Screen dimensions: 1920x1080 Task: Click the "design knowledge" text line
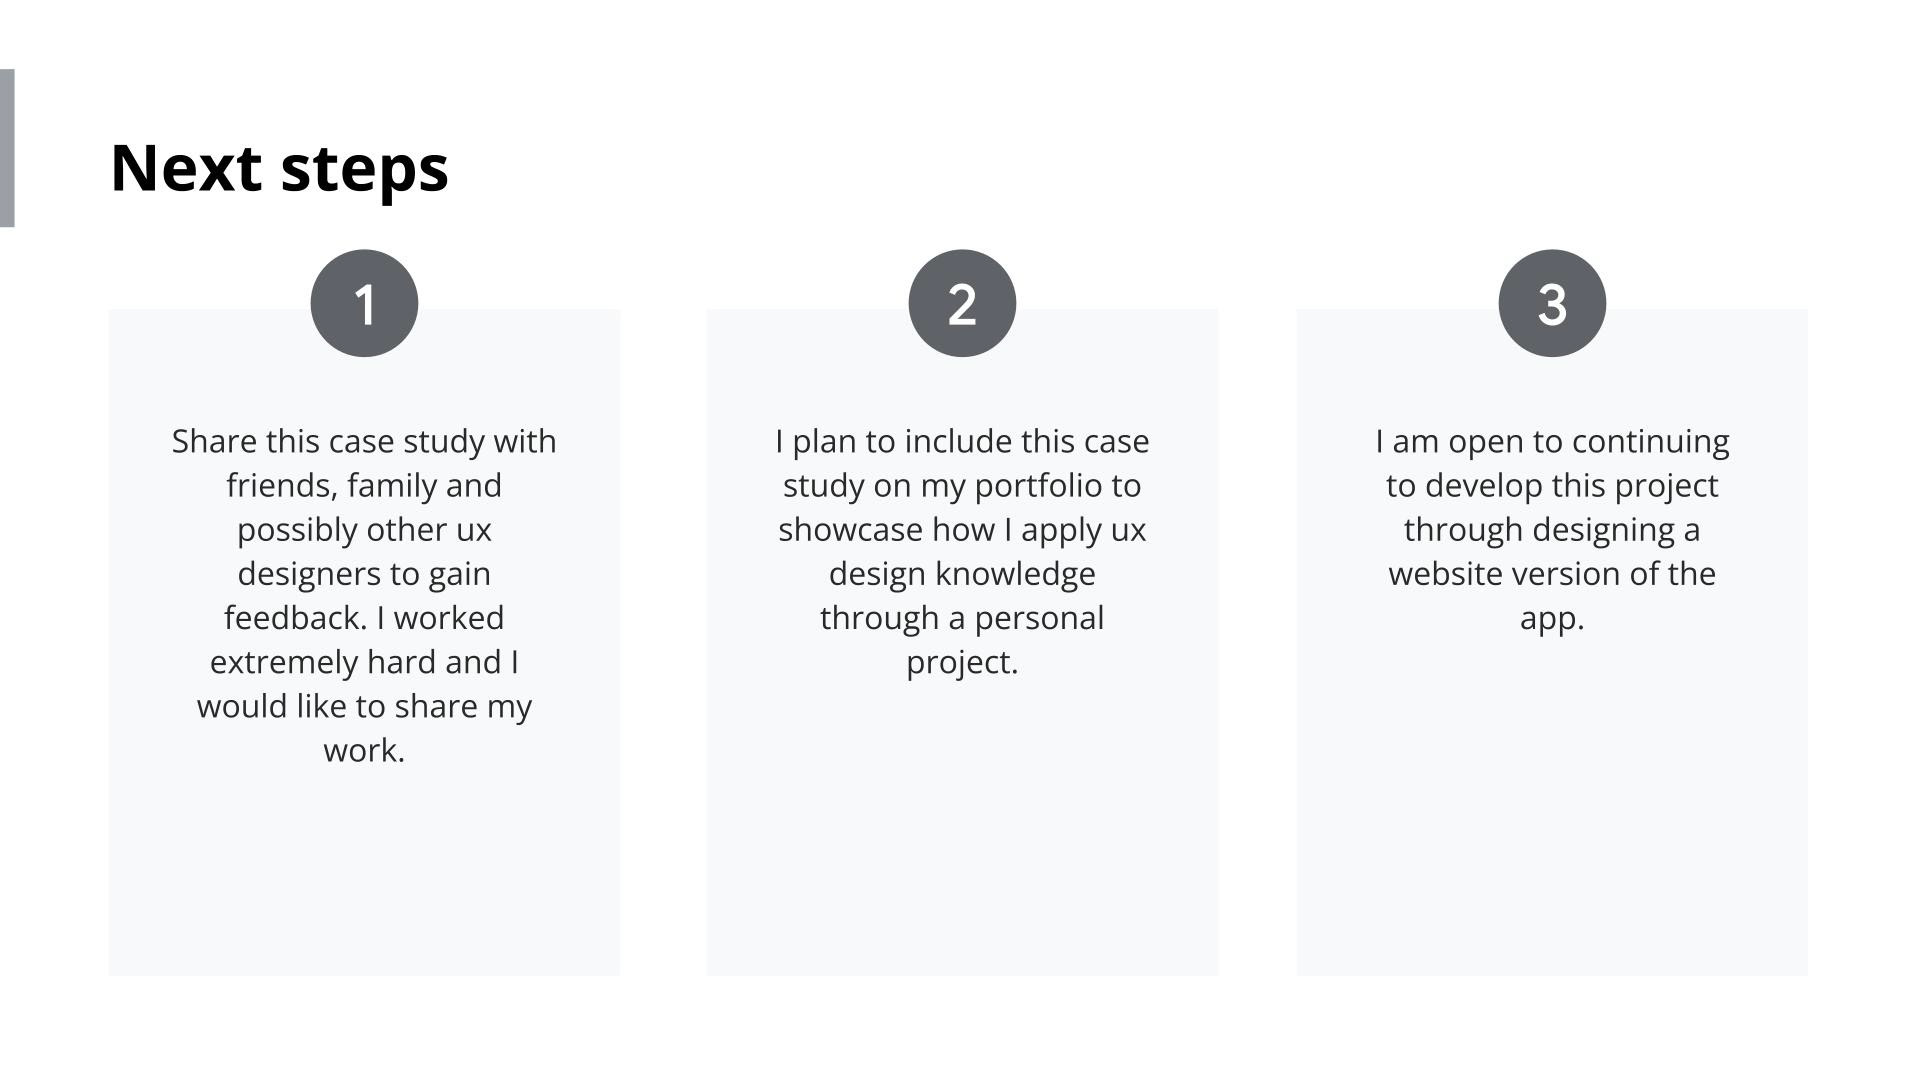pyautogui.click(x=962, y=574)
